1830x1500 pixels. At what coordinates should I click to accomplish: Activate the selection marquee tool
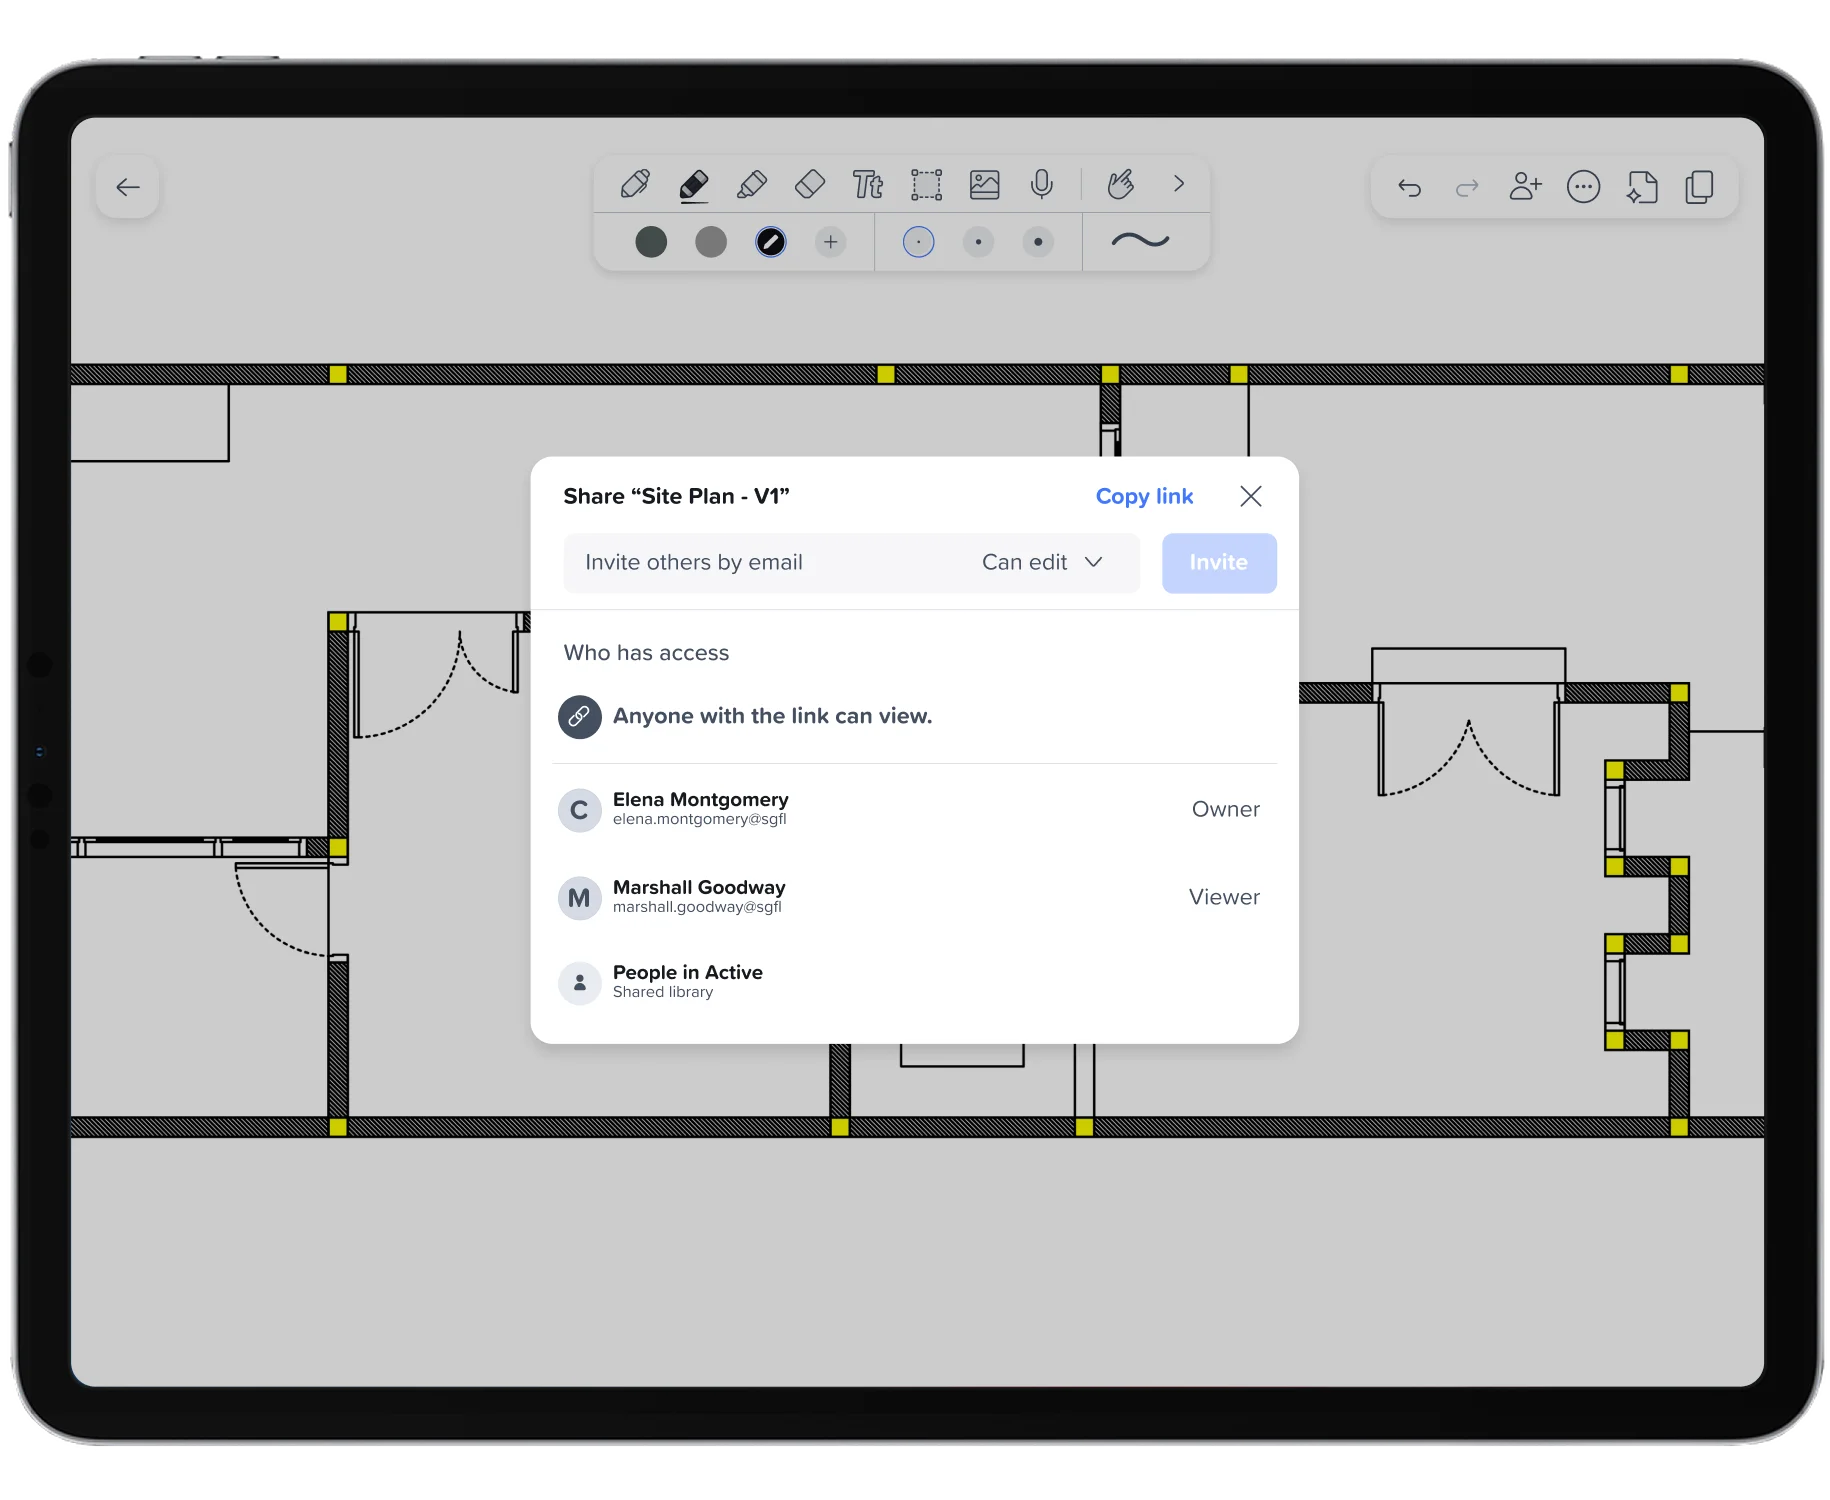[926, 185]
